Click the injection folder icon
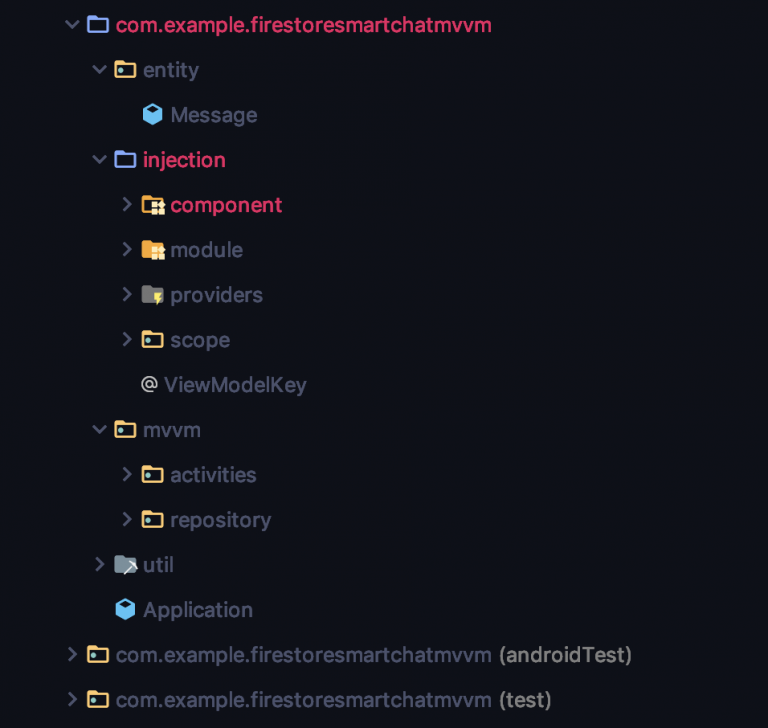This screenshot has height=728, width=768. point(125,159)
